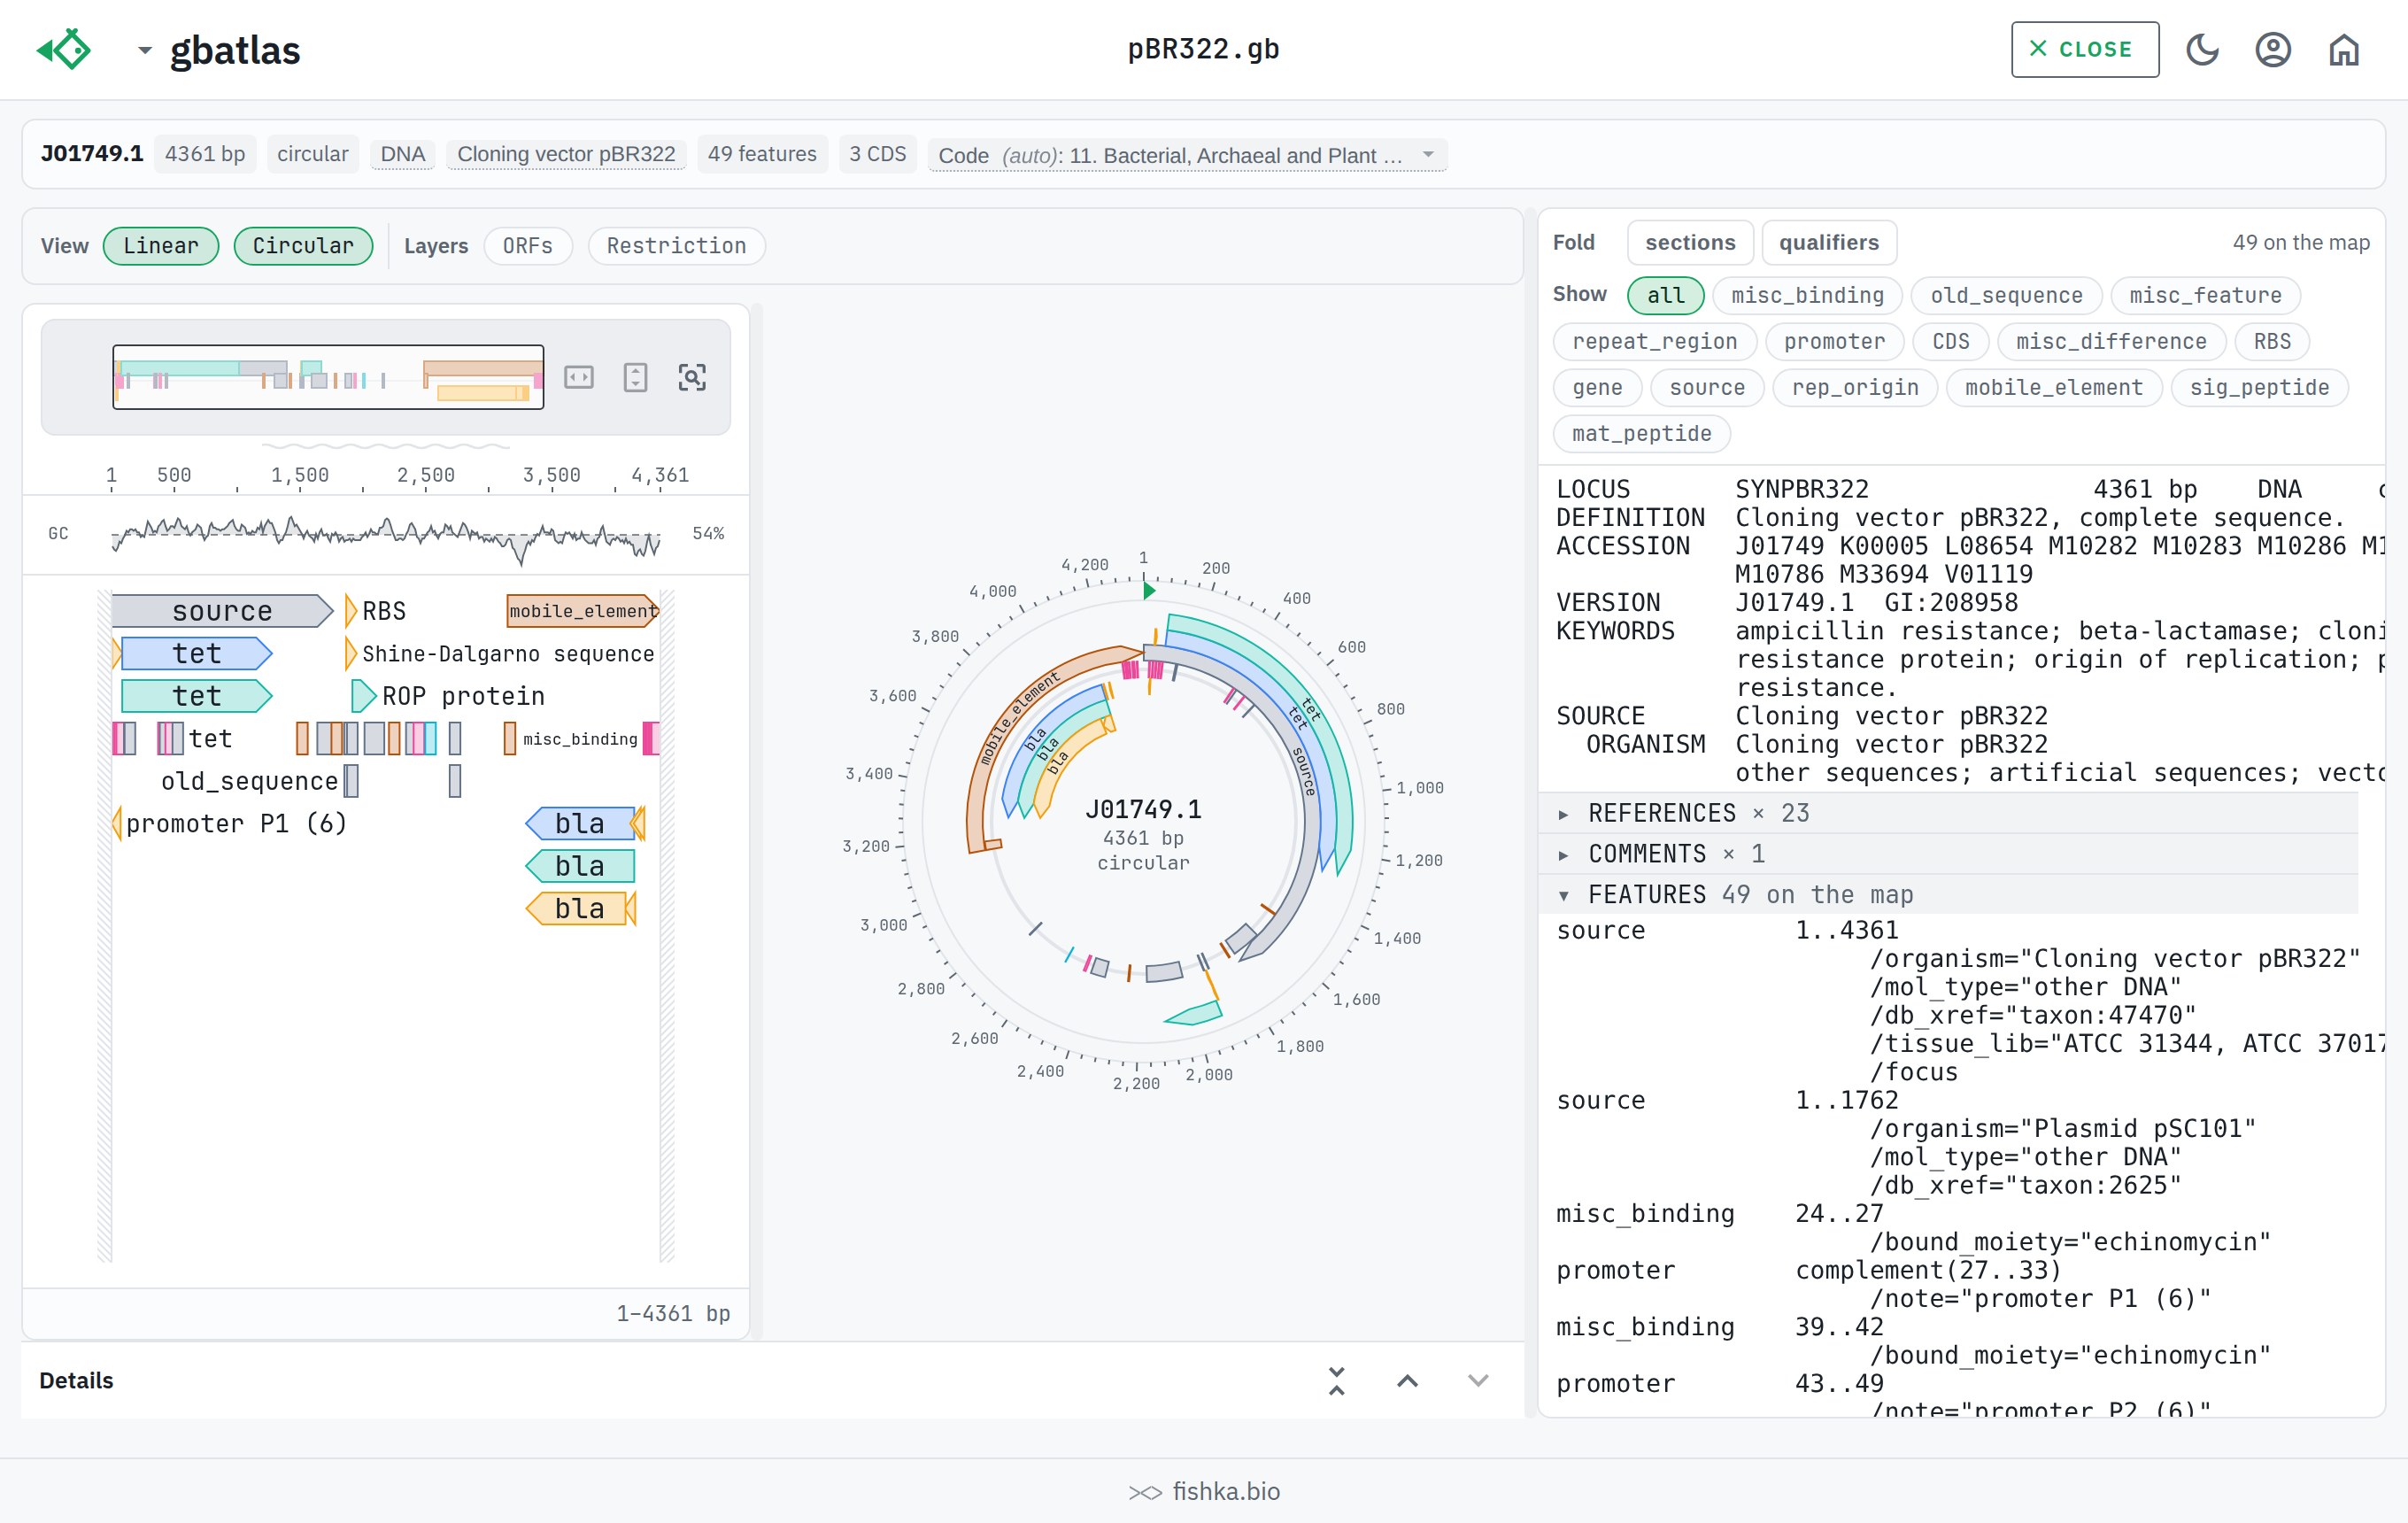
Task: Select the teal tet arrow feature
Action: (196, 696)
